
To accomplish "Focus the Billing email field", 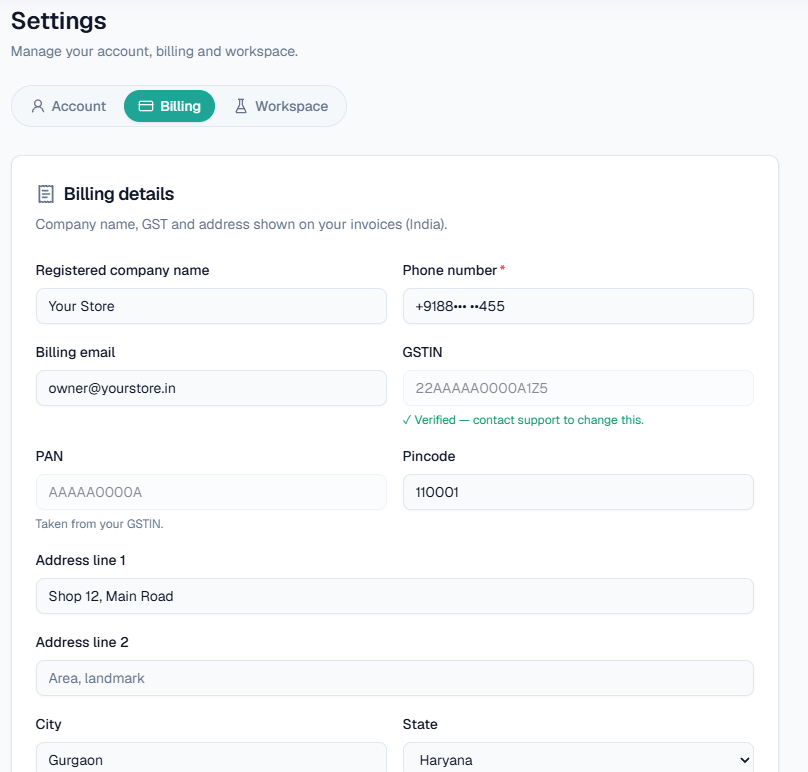I will click(211, 388).
